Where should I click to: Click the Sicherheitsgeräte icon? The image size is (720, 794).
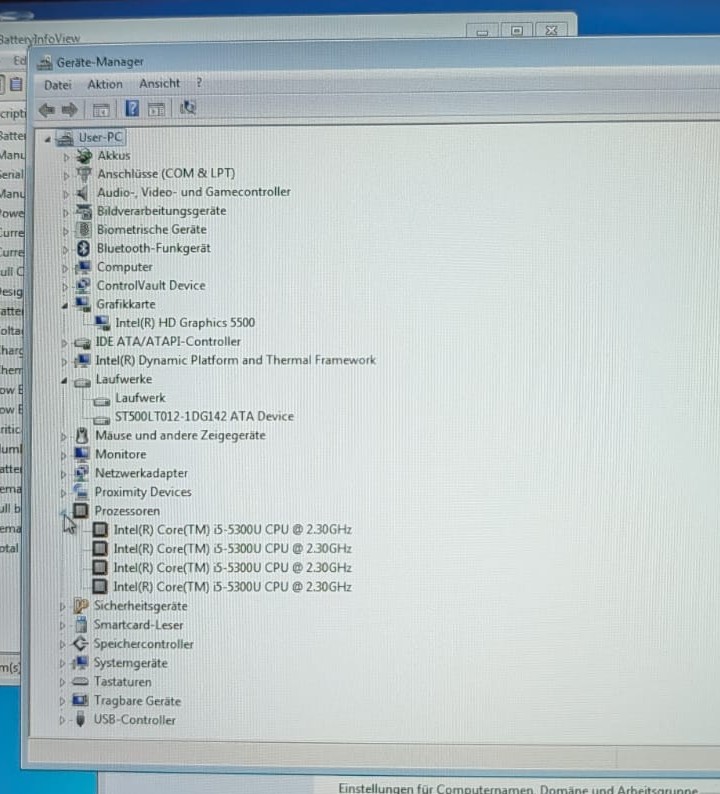pyautogui.click(x=81, y=606)
